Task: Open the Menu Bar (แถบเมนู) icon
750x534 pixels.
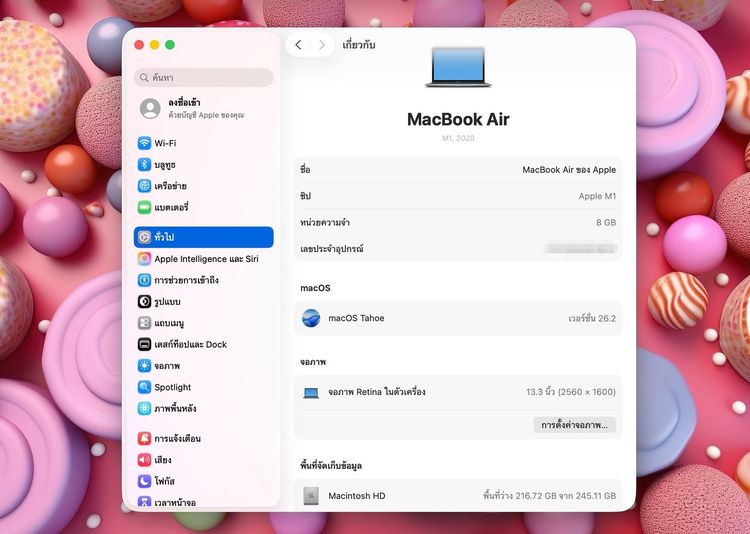Action: click(144, 323)
